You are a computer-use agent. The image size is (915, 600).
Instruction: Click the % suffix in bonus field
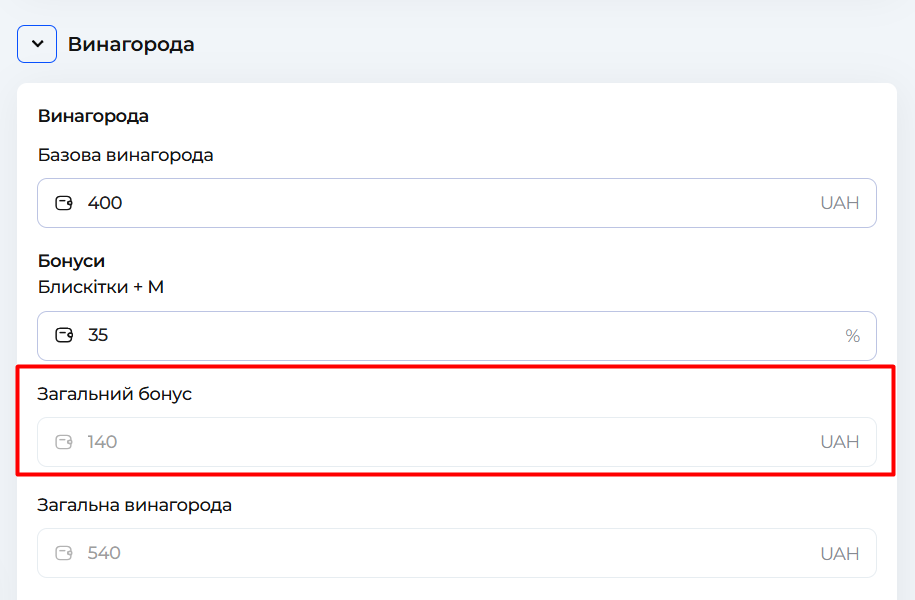click(852, 336)
